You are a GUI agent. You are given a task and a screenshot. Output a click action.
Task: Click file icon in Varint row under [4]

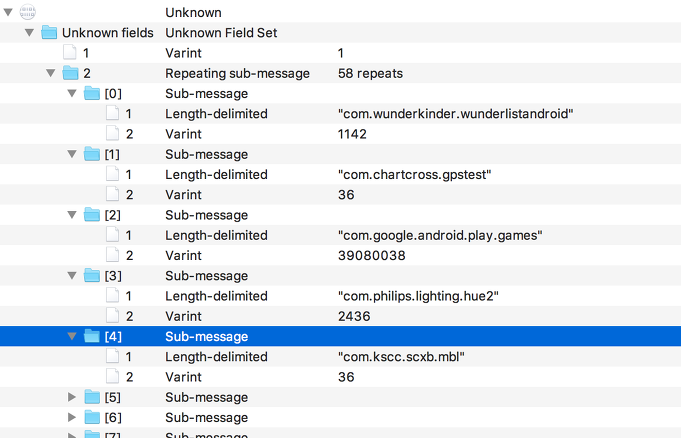112,377
